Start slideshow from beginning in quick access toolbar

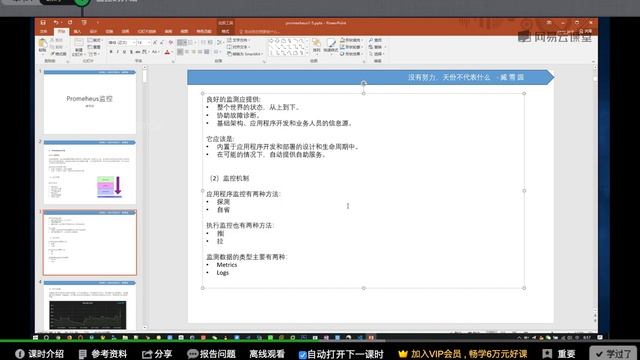point(84,22)
